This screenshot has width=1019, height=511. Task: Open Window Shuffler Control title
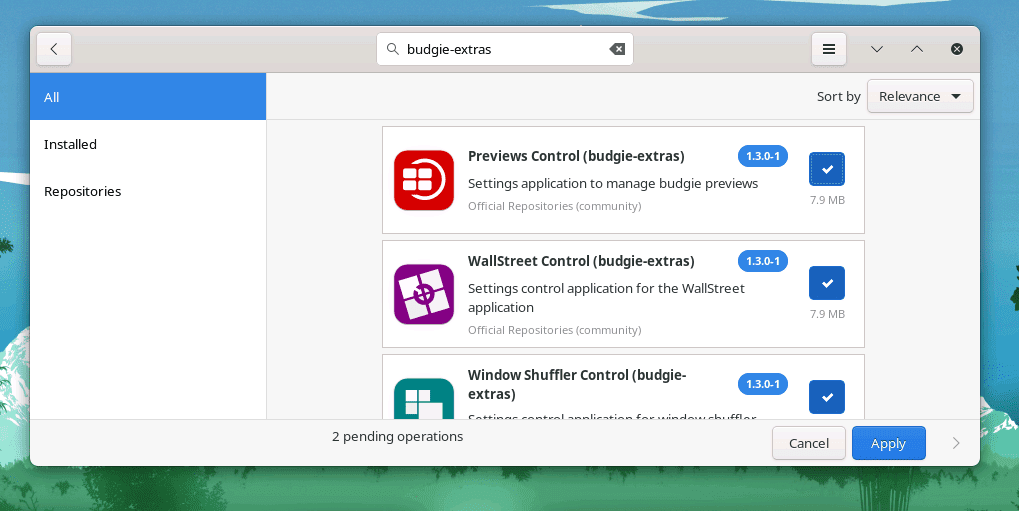pos(577,384)
